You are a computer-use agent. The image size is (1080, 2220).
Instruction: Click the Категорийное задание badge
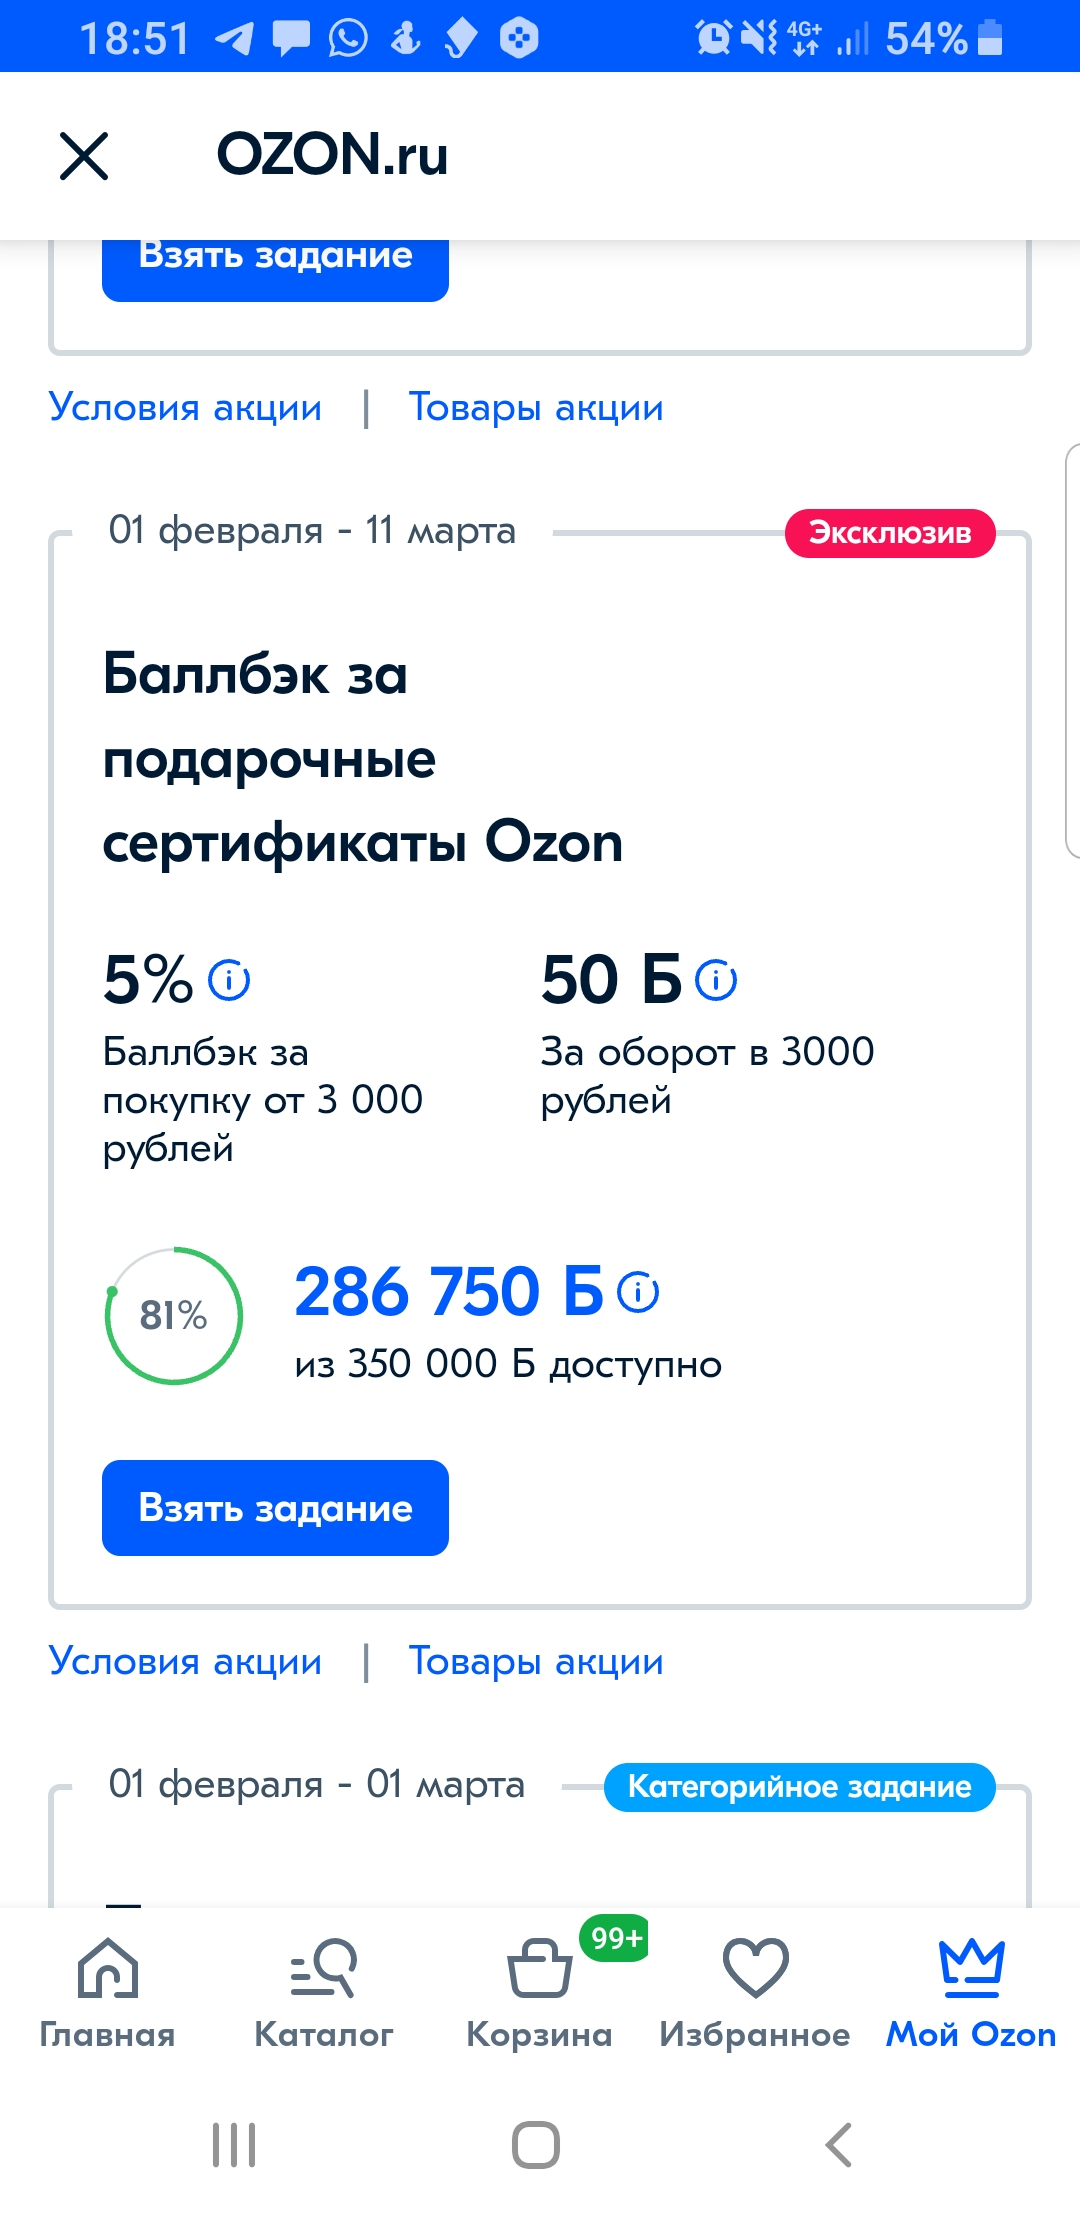click(799, 1787)
